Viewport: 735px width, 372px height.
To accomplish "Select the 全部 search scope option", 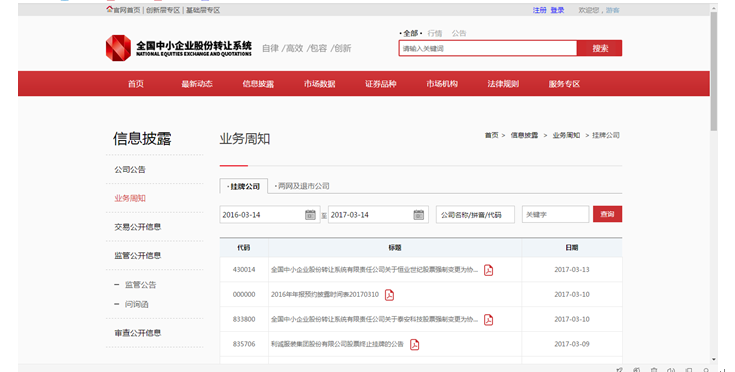I will point(411,33).
